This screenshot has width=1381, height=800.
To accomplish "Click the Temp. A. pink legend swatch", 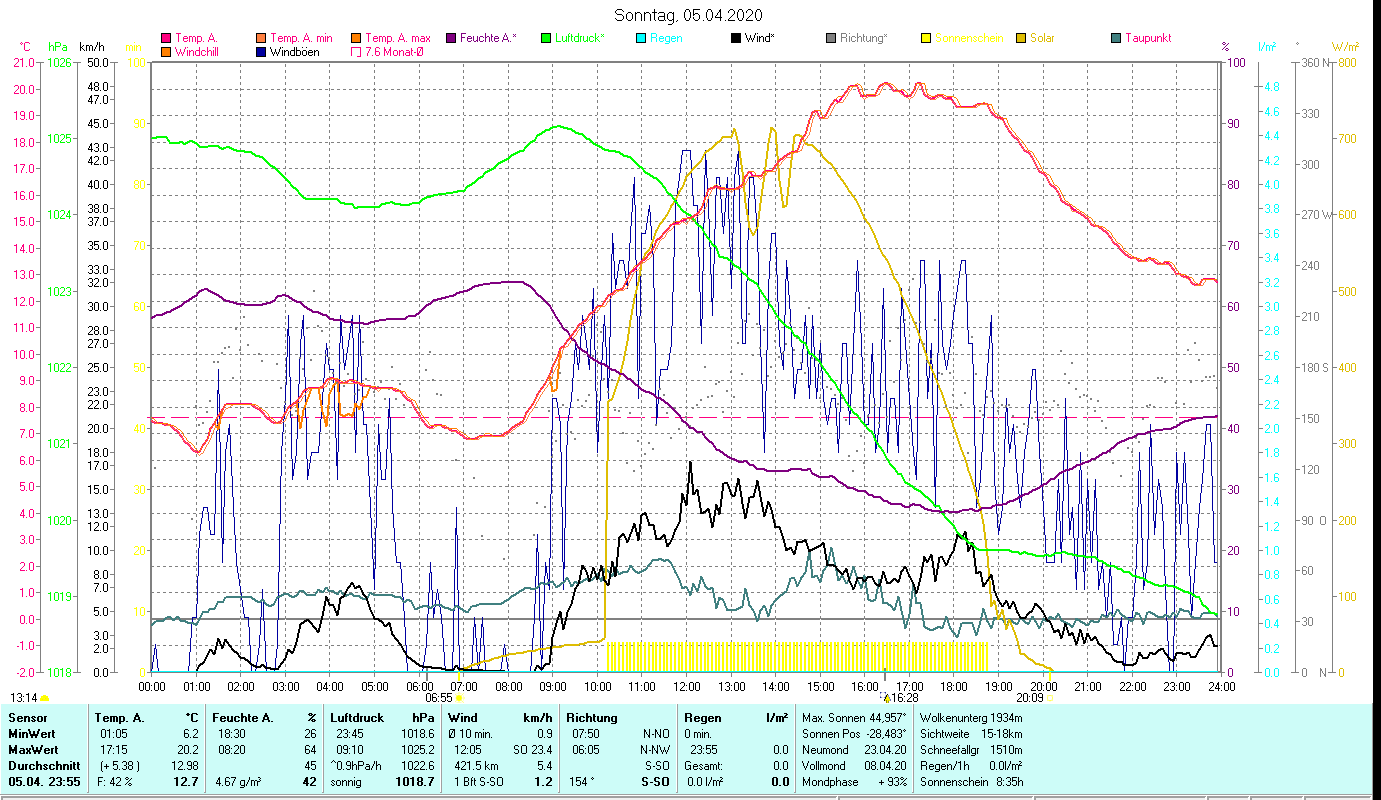I will coord(166,39).
